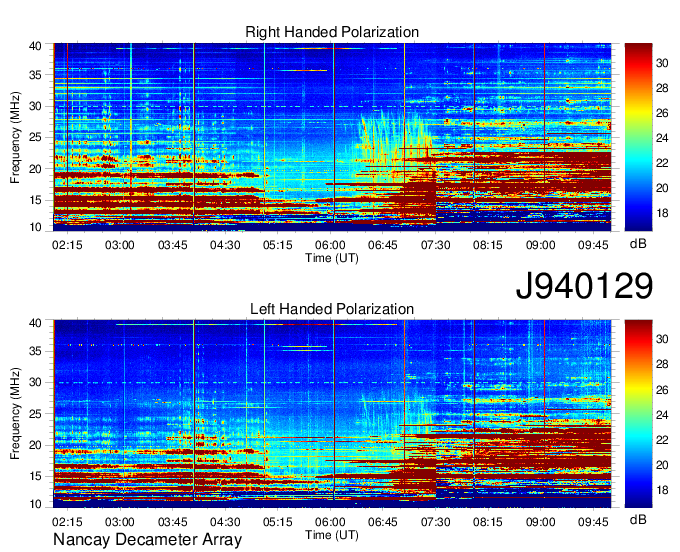Click the 24 dB tick on Left Handed color bar
The image size is (680, 552).
pyautogui.click(x=662, y=415)
